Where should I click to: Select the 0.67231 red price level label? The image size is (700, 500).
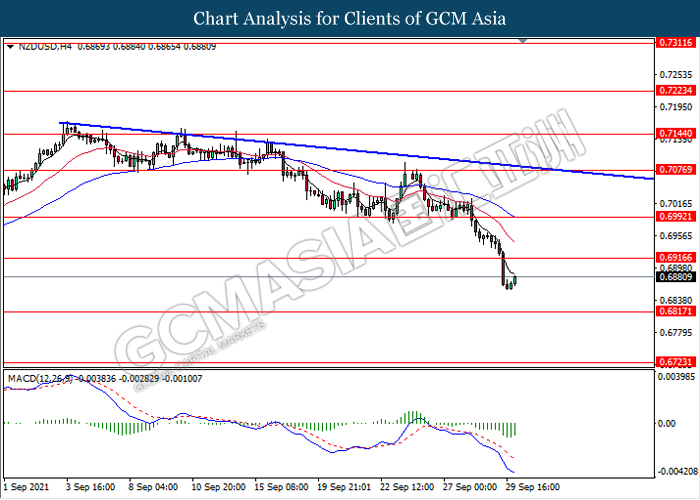pyautogui.click(x=675, y=362)
